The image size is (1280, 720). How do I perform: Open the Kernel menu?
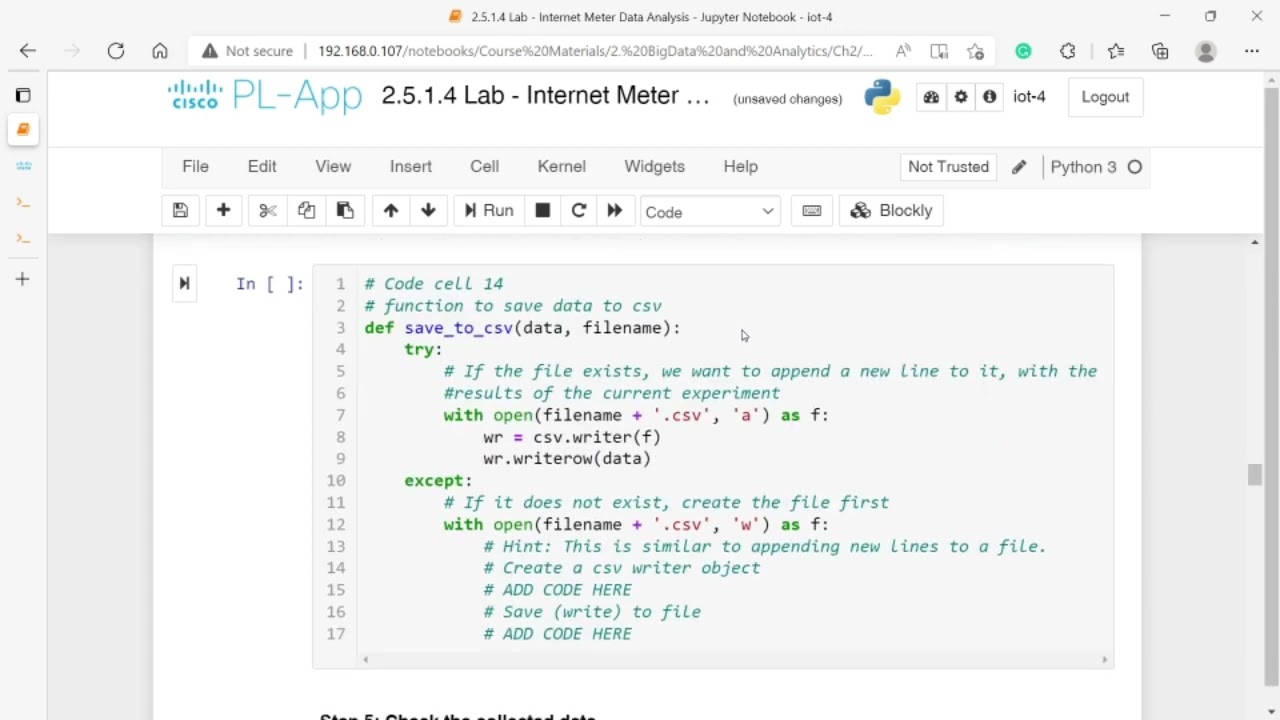tap(562, 167)
